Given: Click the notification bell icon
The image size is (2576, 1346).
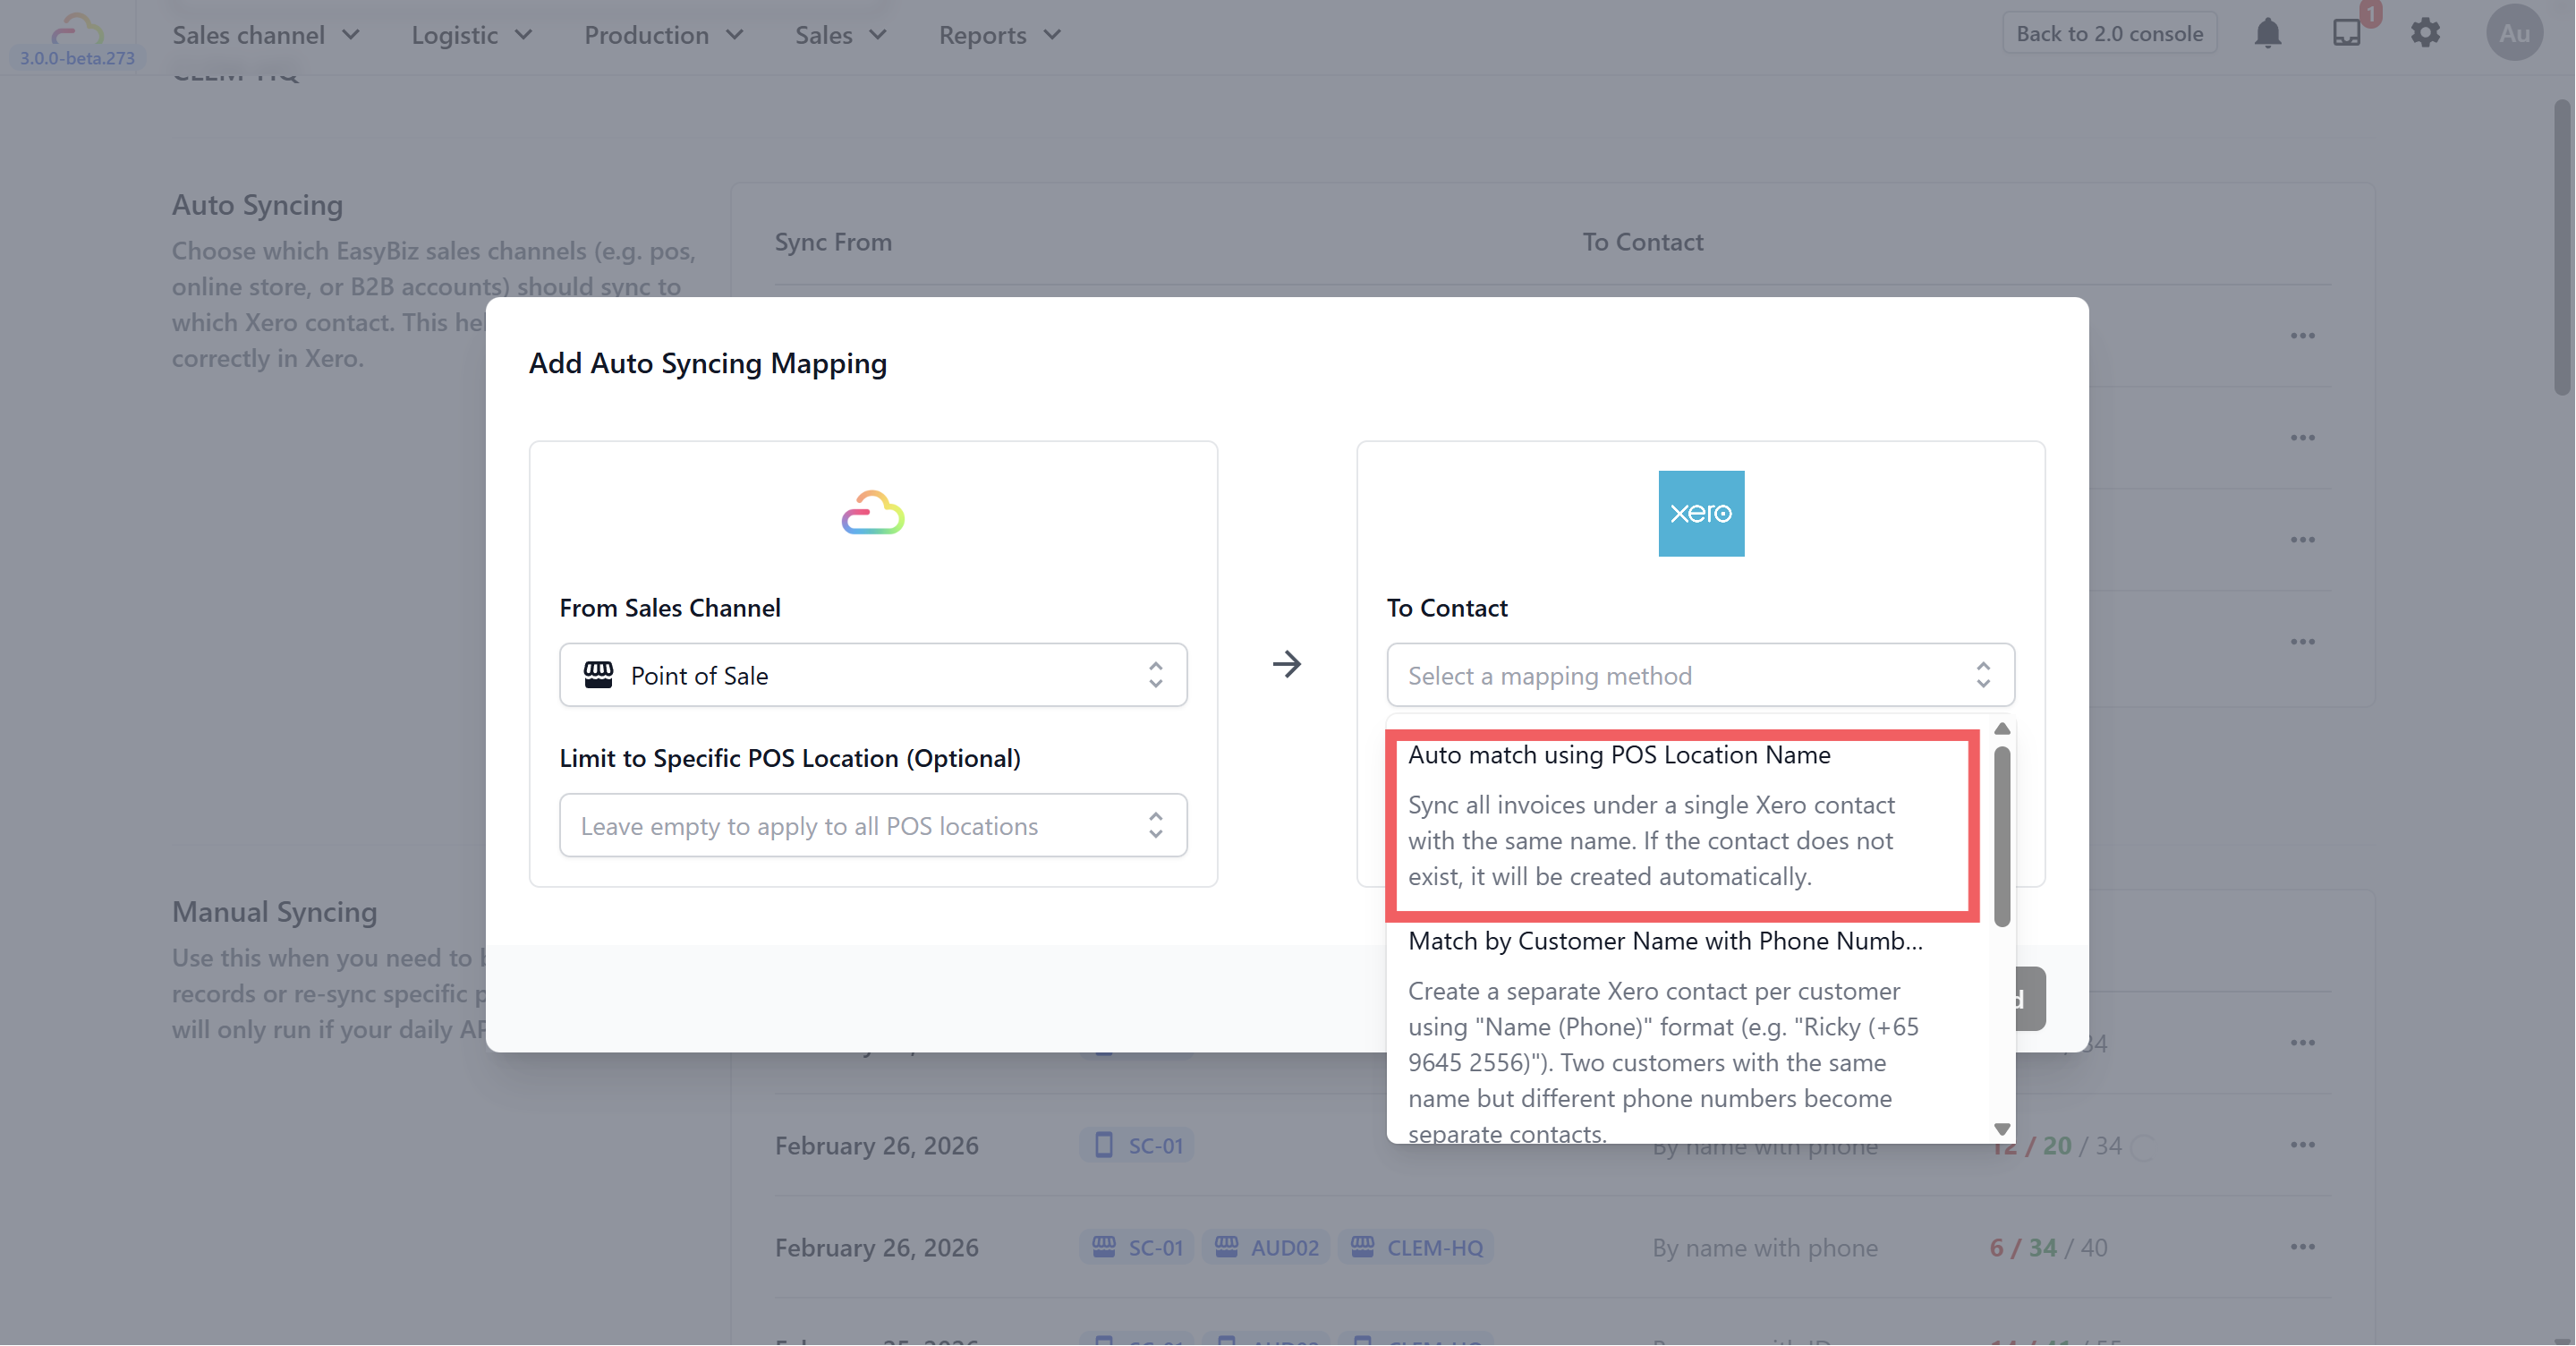Looking at the screenshot, I should pos(2267,34).
